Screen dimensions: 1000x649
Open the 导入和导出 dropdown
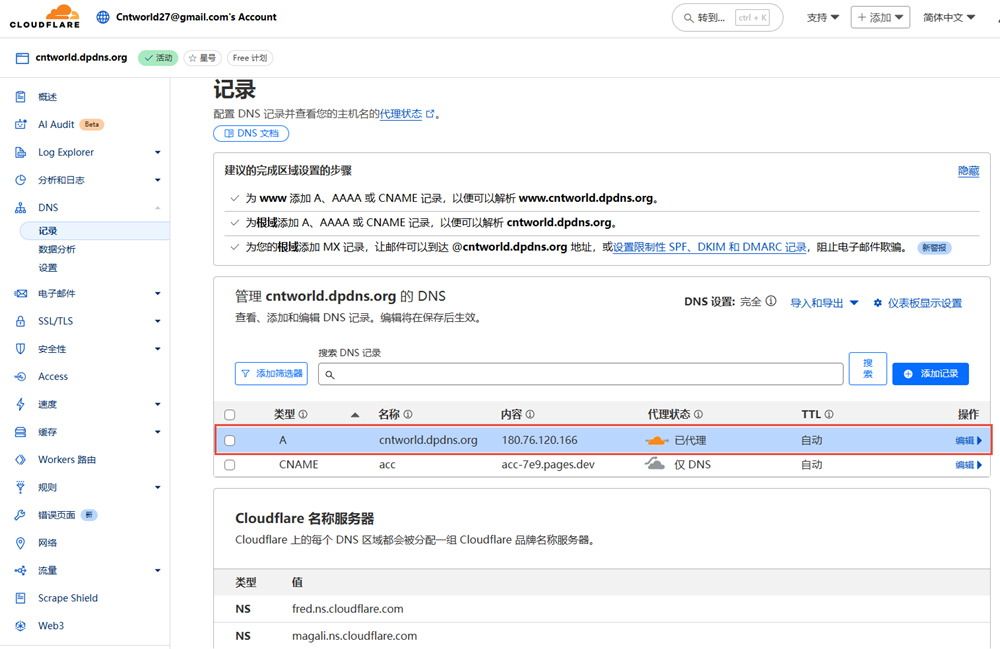click(x=824, y=303)
